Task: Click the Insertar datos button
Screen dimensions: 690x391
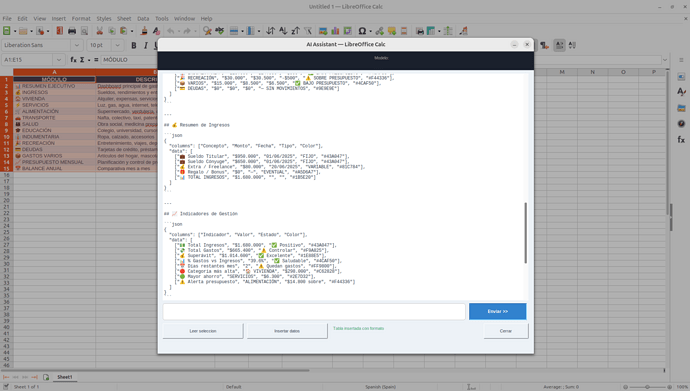Action: click(x=287, y=331)
